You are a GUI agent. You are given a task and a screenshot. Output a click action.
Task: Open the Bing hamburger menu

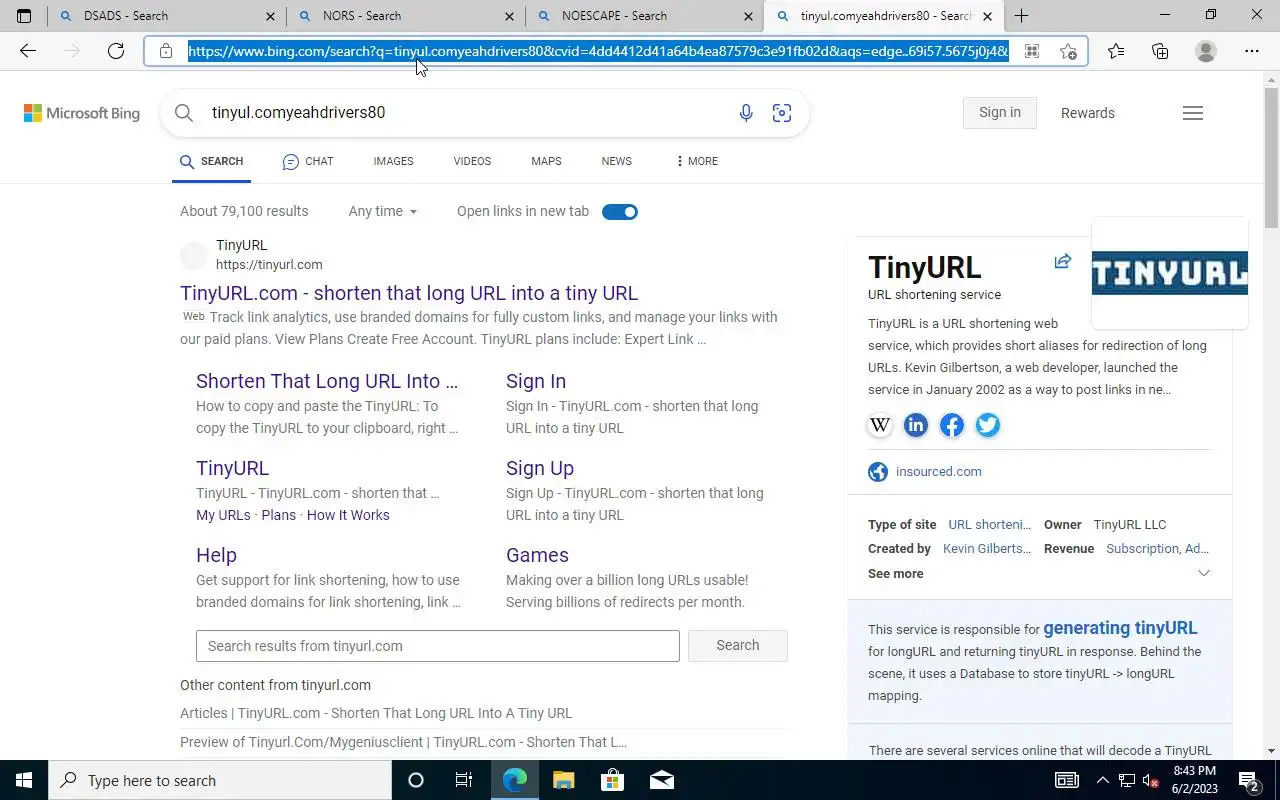[1192, 113]
